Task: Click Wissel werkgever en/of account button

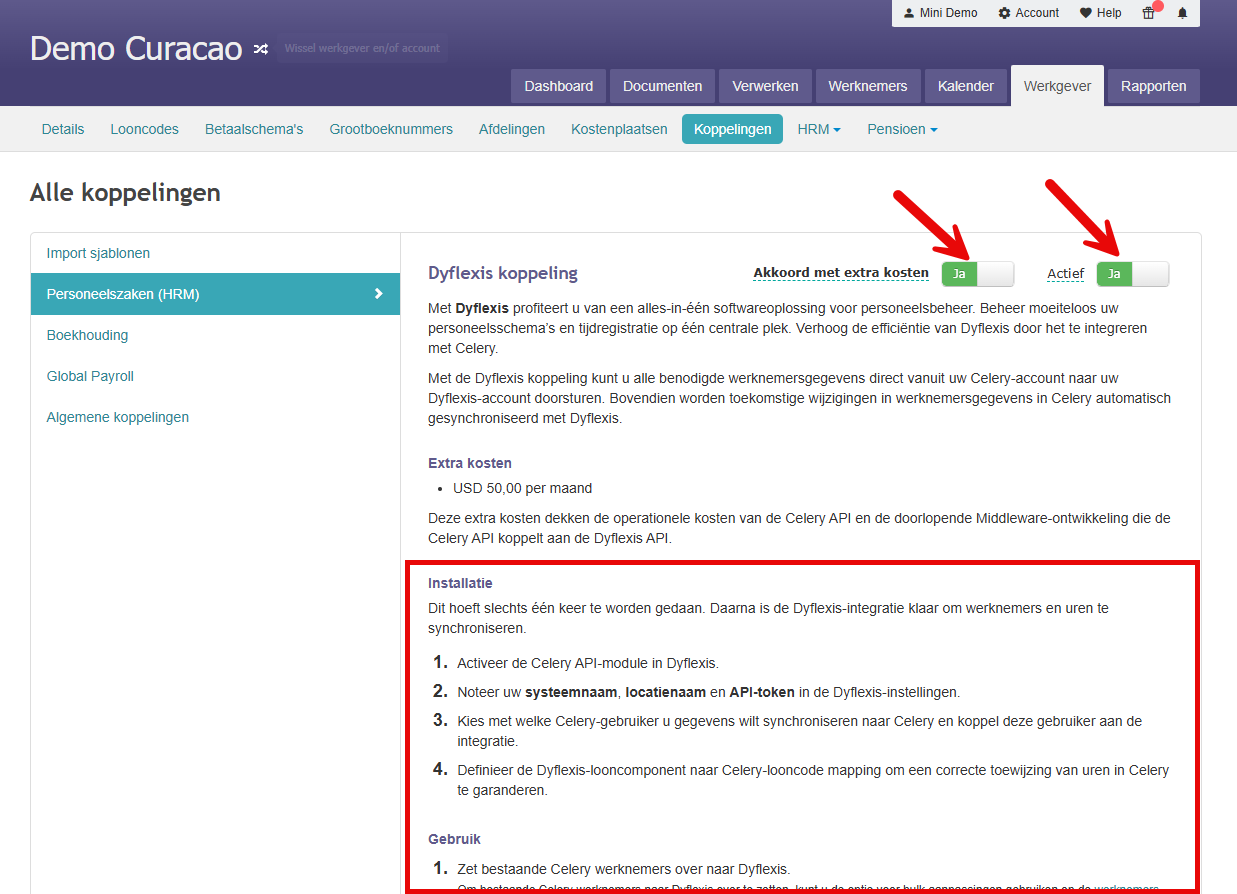Action: 362,48
